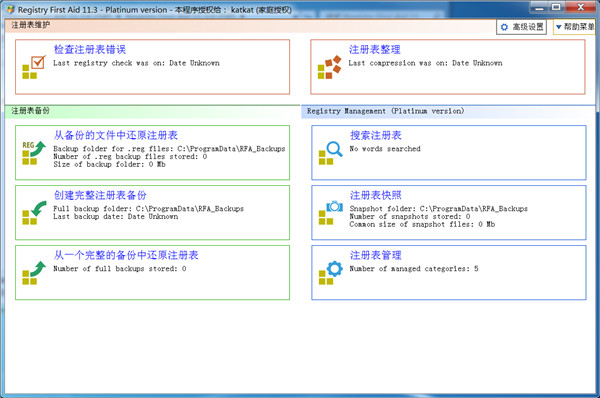Click the registry management gear icon
The width and height of the screenshot is (600, 398).
[x=330, y=273]
